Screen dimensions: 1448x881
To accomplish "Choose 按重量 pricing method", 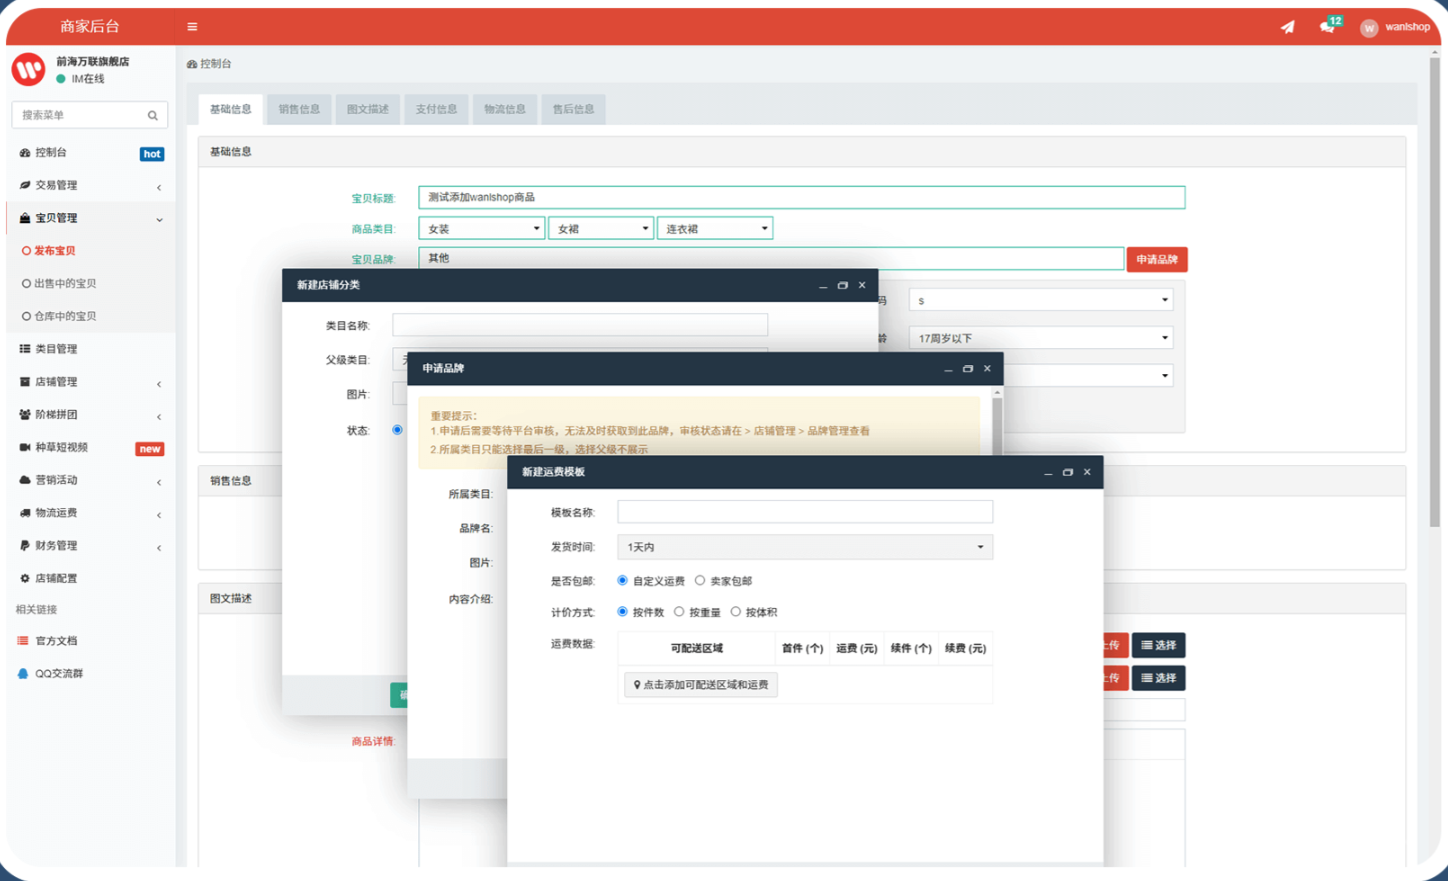I will tap(679, 612).
